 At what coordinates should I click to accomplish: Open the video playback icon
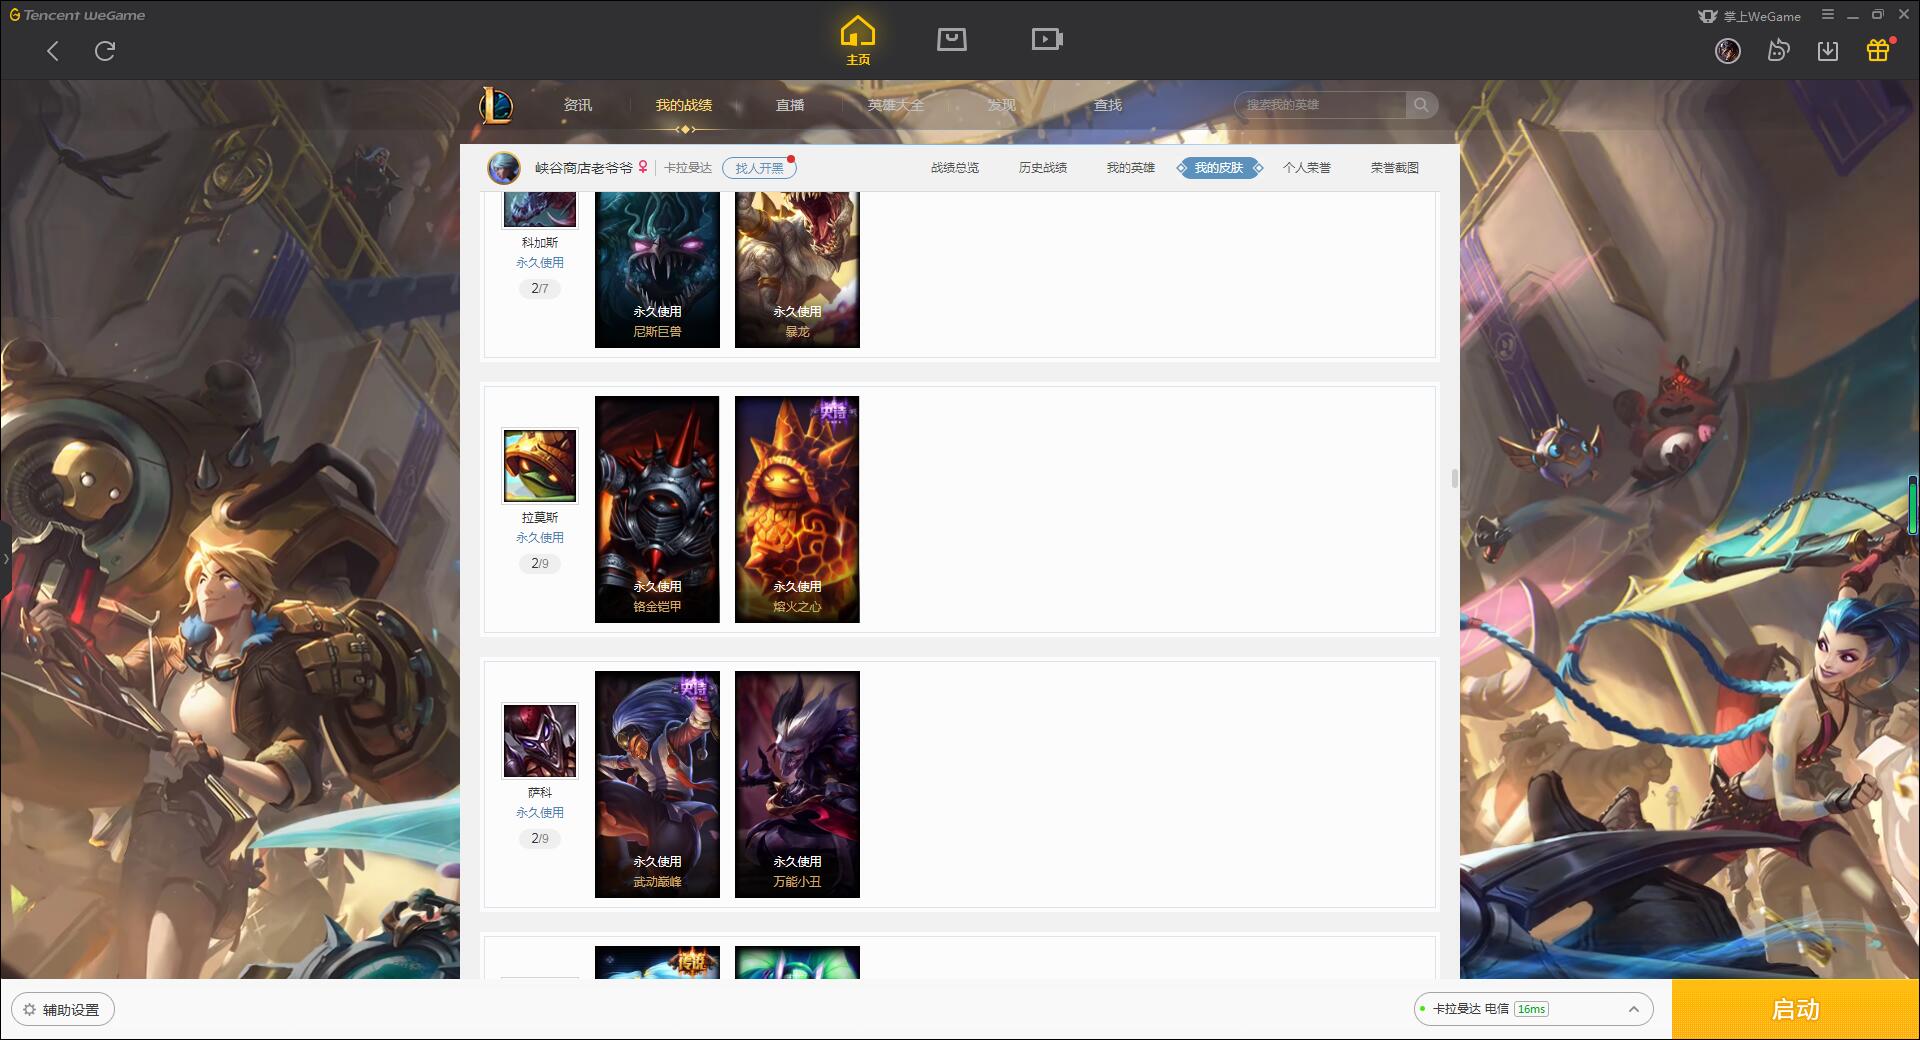click(x=1047, y=39)
